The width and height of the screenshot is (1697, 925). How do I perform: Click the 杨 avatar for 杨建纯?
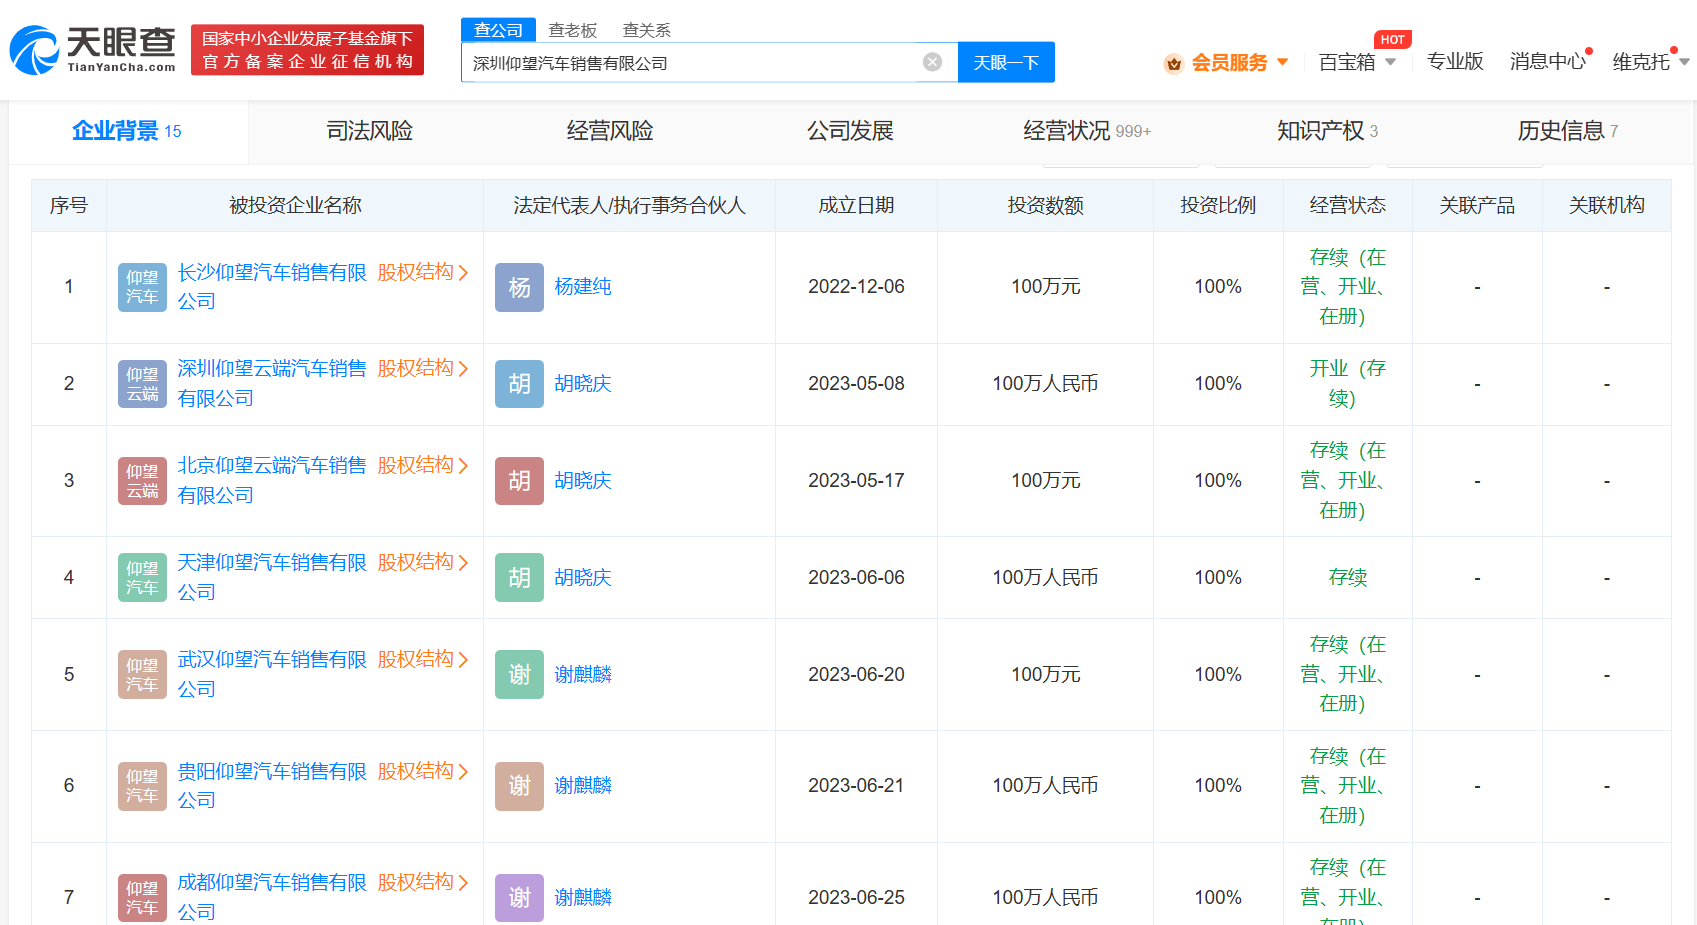point(519,287)
